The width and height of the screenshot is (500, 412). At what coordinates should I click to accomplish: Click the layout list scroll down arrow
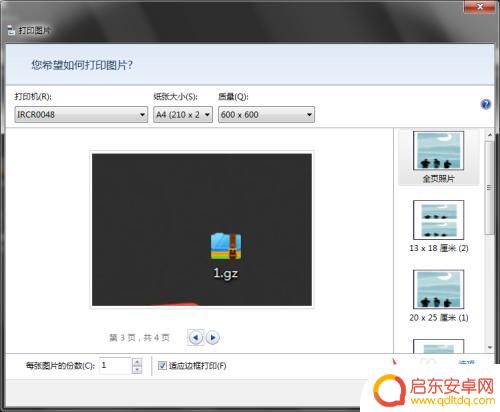click(490, 347)
